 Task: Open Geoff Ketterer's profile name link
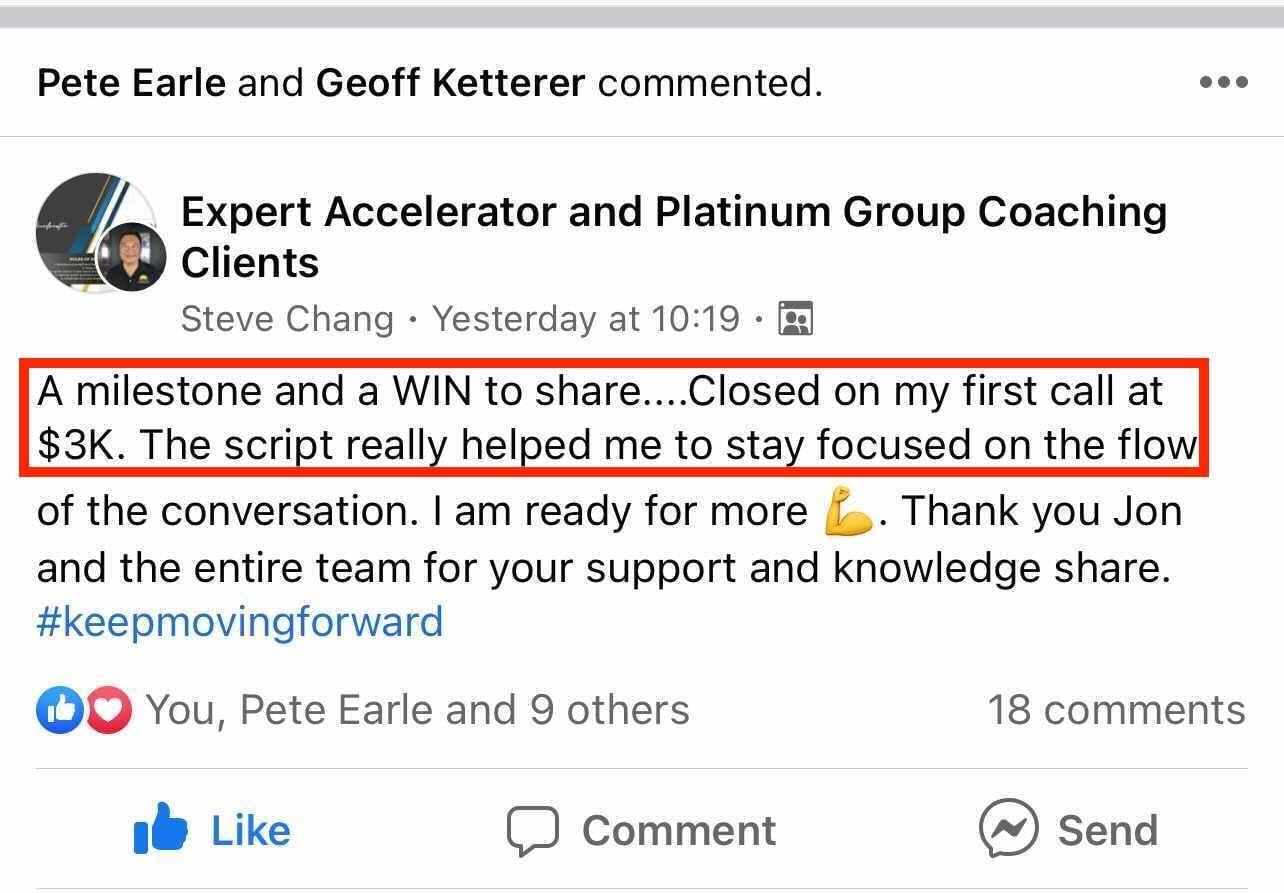click(x=450, y=83)
